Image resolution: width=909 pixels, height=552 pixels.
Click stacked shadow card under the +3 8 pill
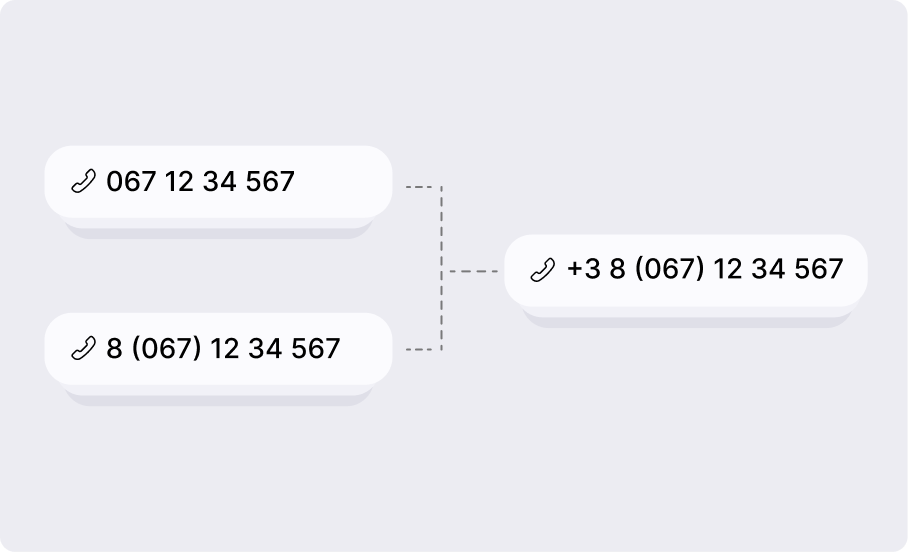tap(688, 318)
